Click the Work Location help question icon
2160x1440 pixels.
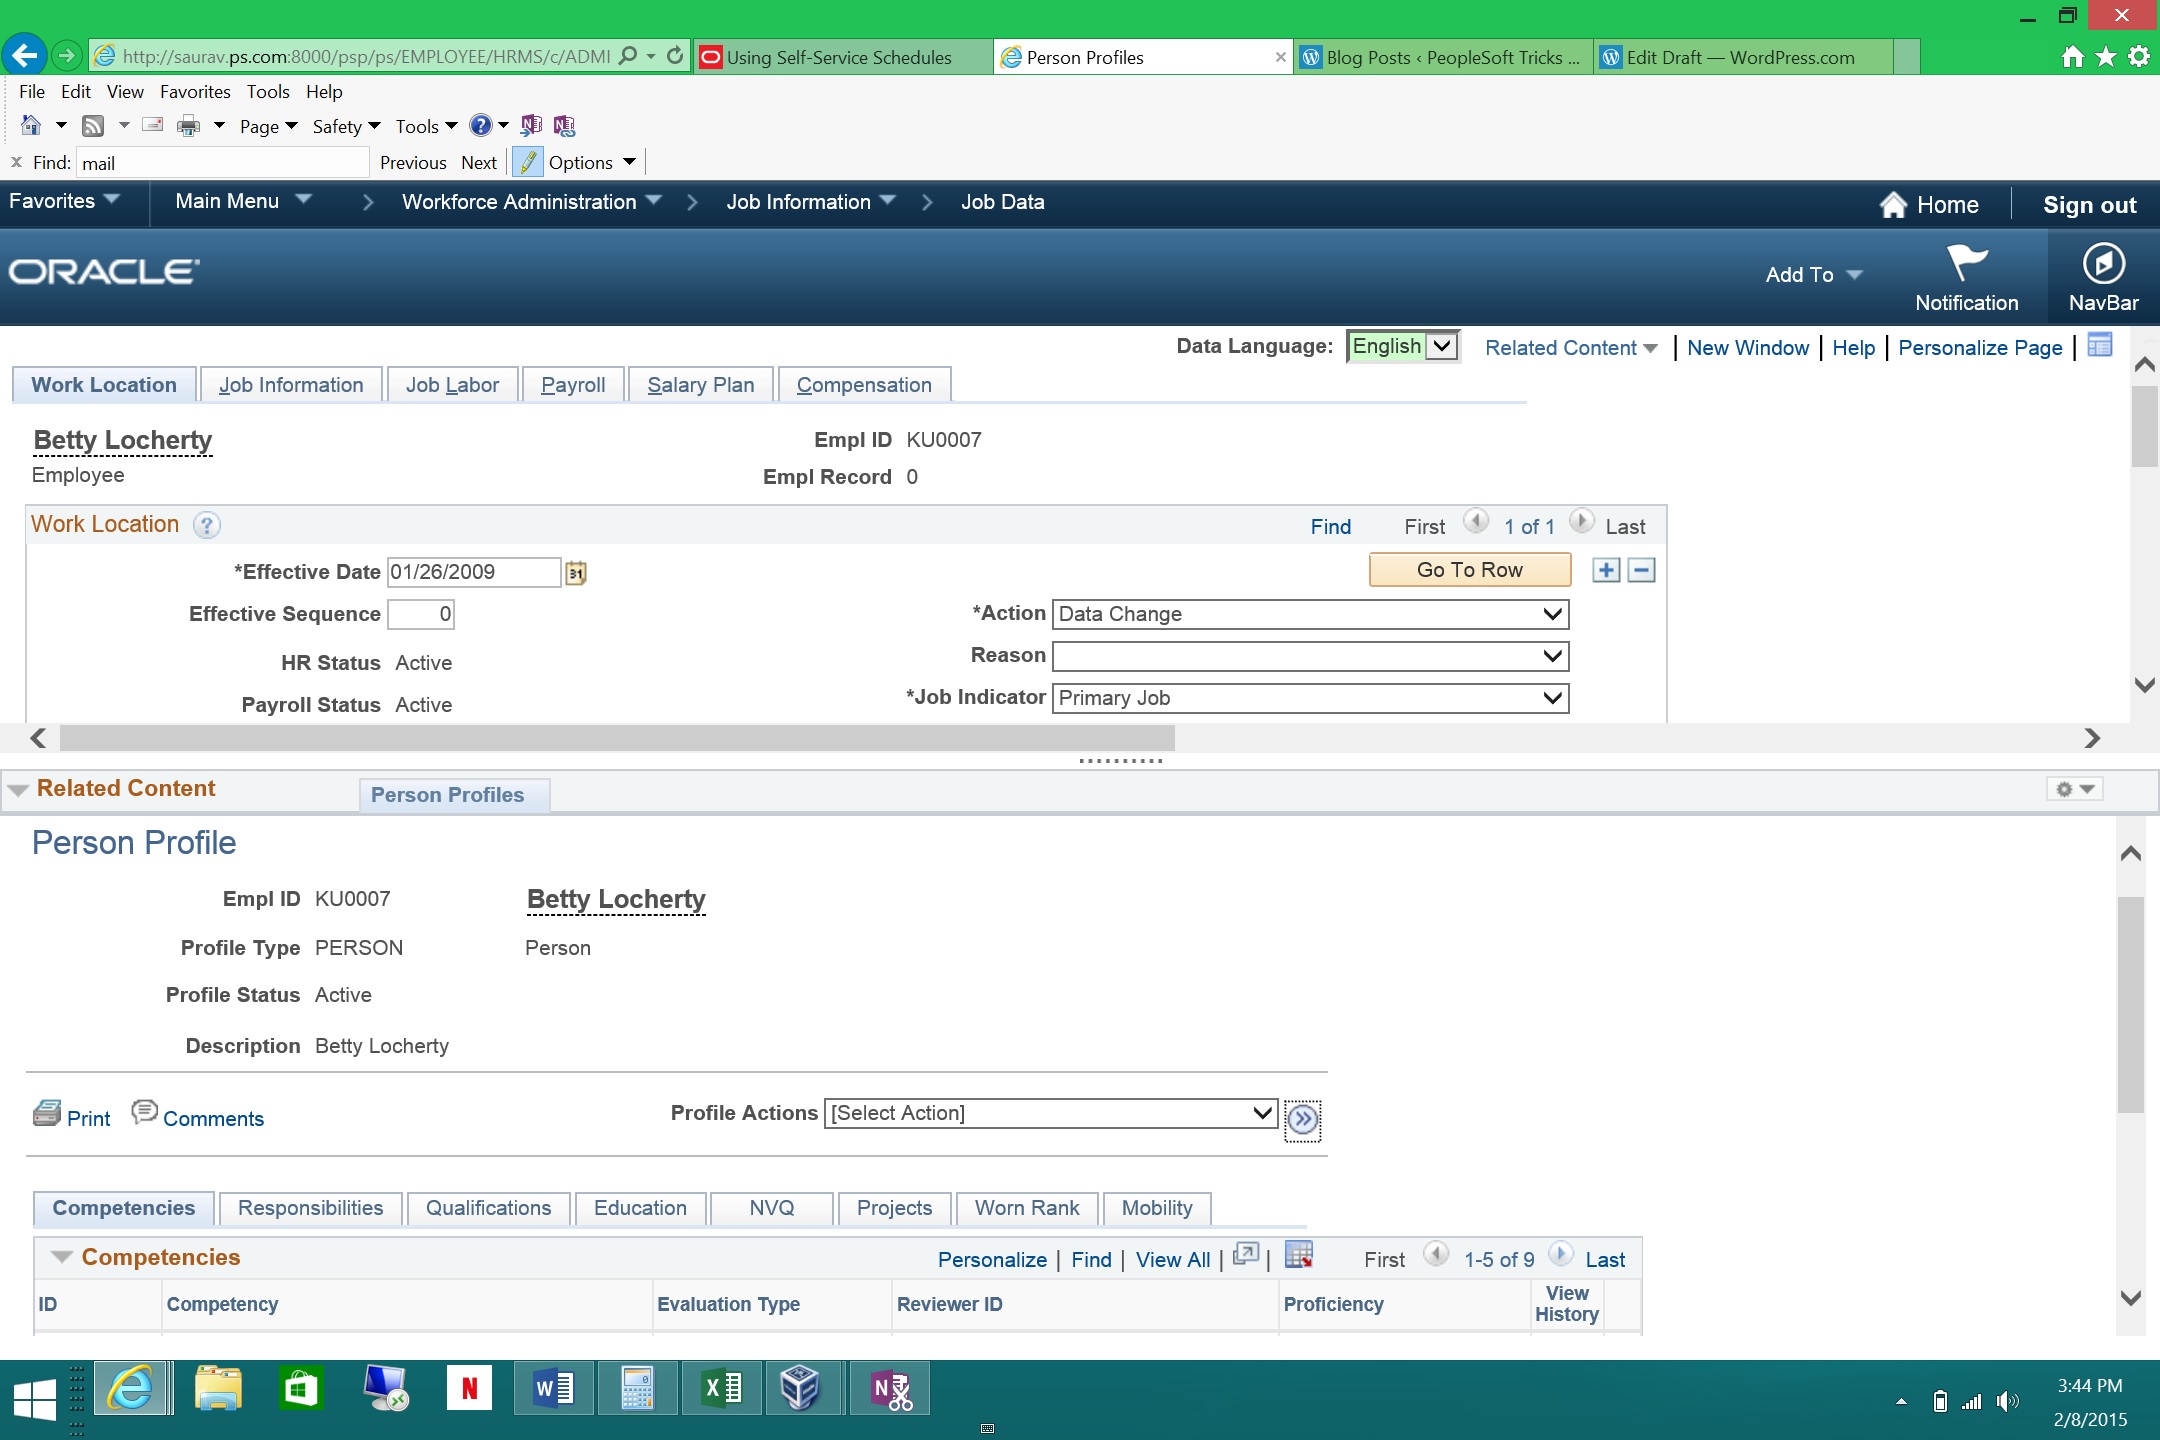tap(206, 525)
